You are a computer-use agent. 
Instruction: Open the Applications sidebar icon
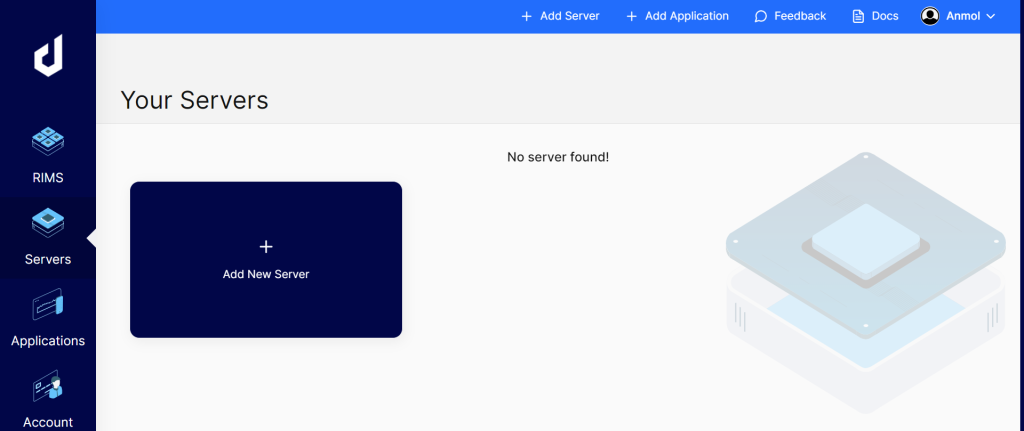(48, 304)
